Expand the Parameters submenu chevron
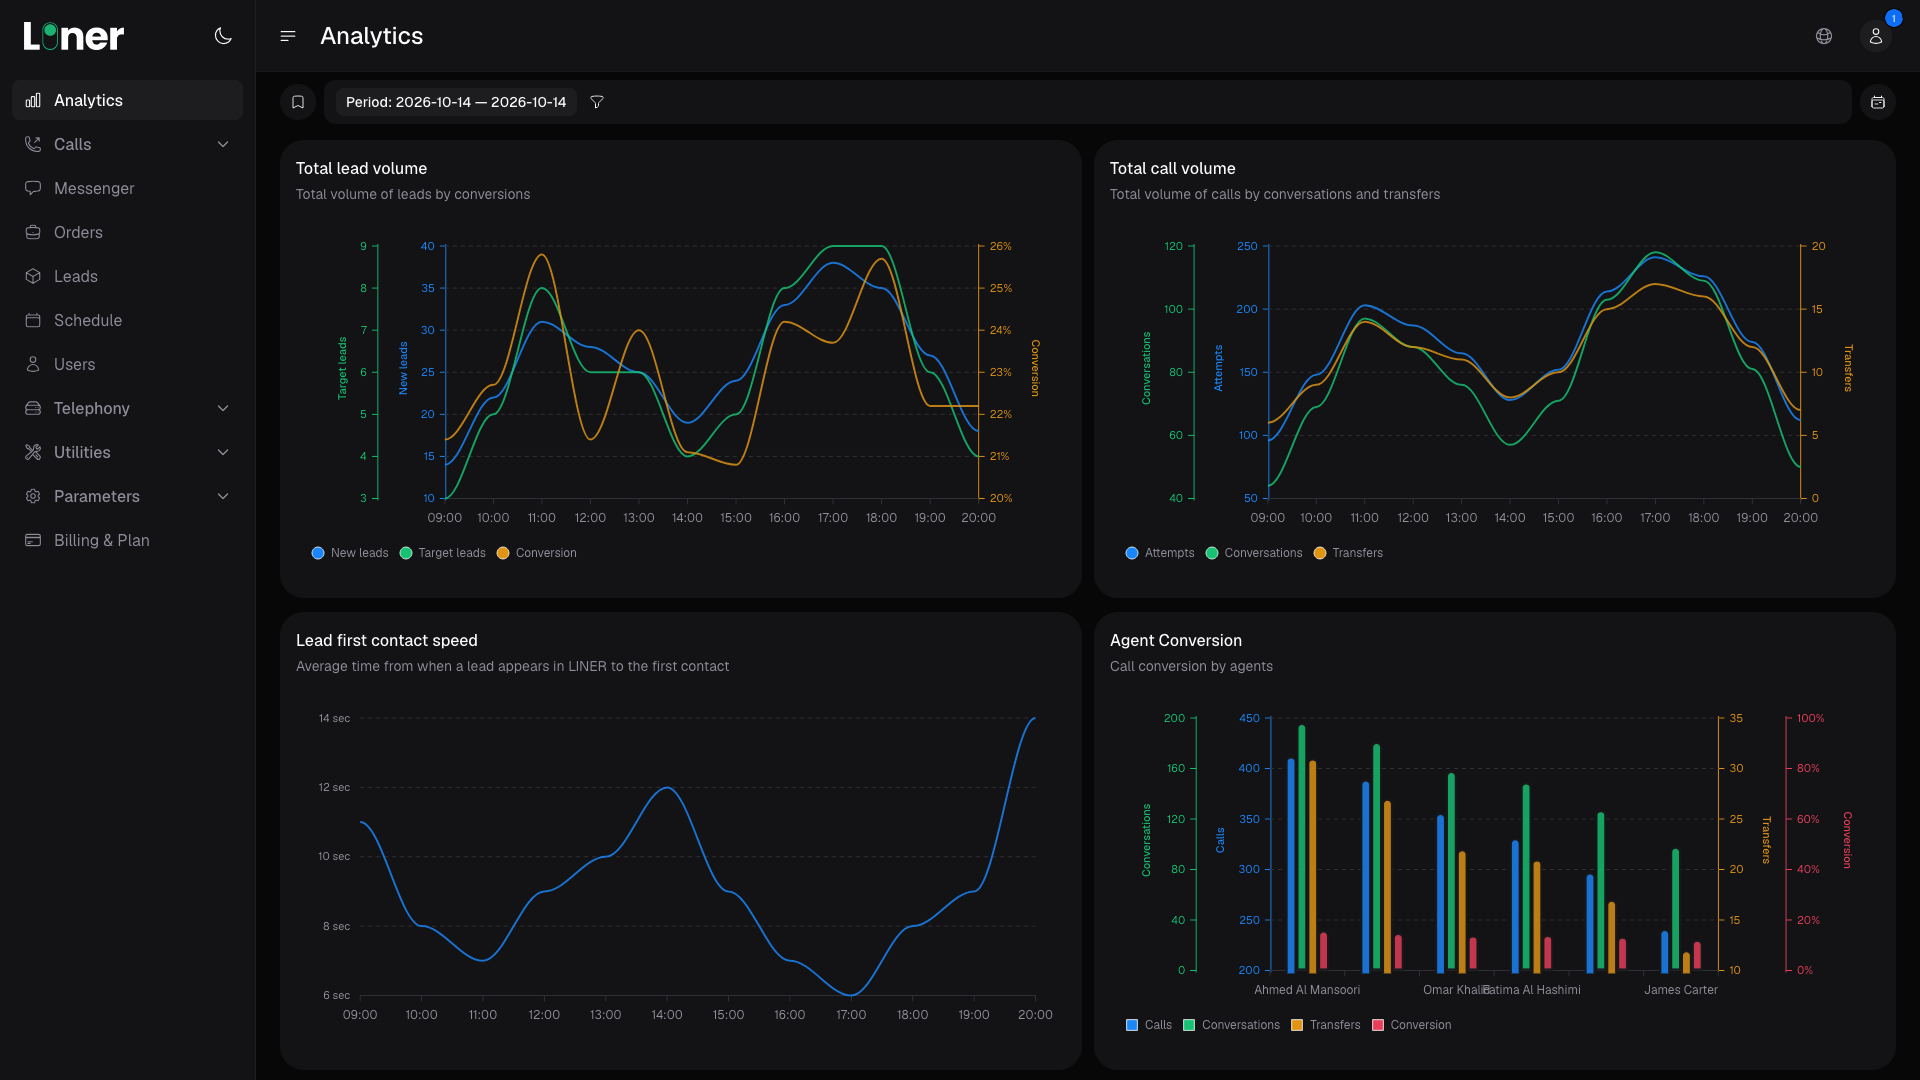 click(223, 496)
